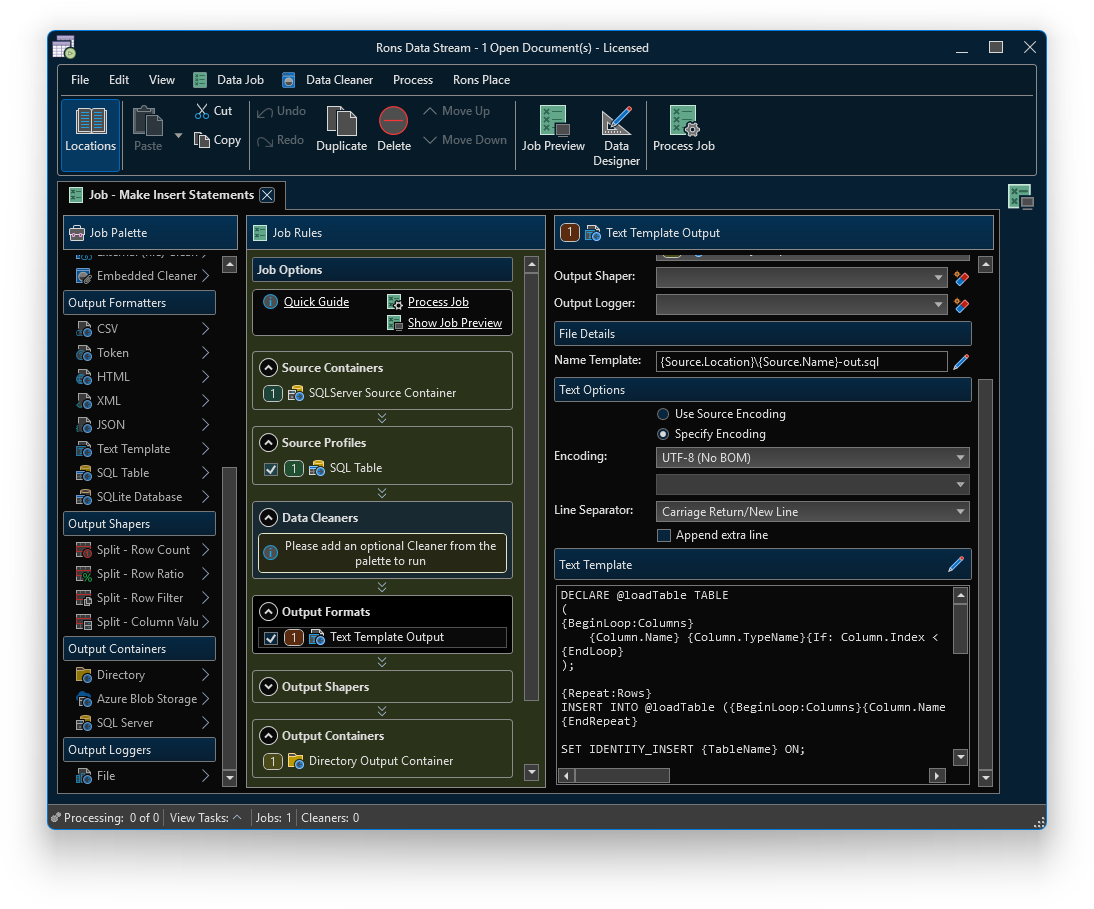Open the Rons Place menu

[x=481, y=80]
